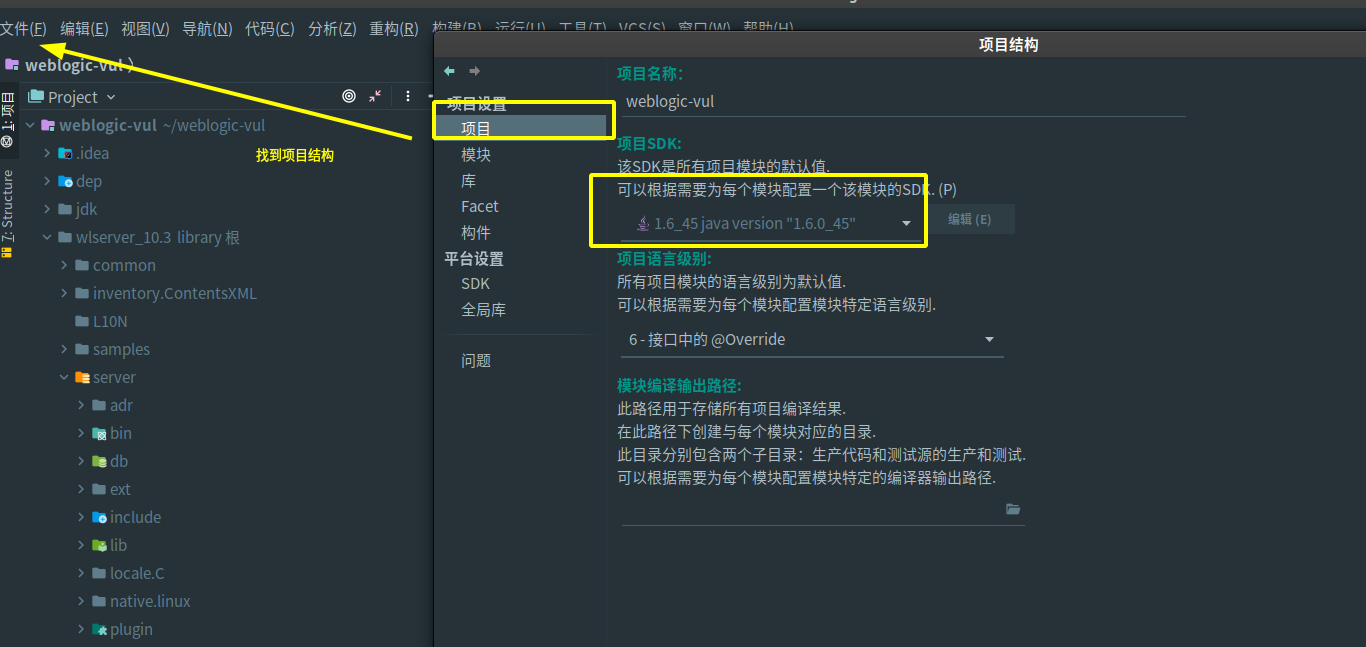Viewport: 1366px width, 647px height.
Task: Select 全局库 under platform settings
Action: (x=483, y=310)
